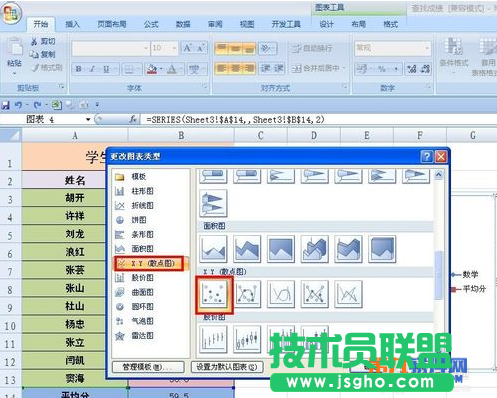Open the 公式 Formulas ribbon tab

pyautogui.click(x=151, y=24)
